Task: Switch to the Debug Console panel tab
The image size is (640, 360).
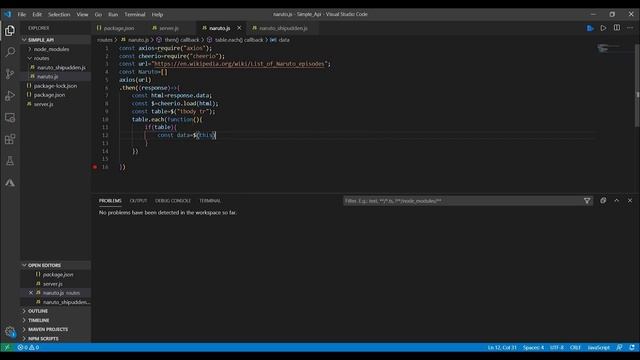Action: (173, 201)
